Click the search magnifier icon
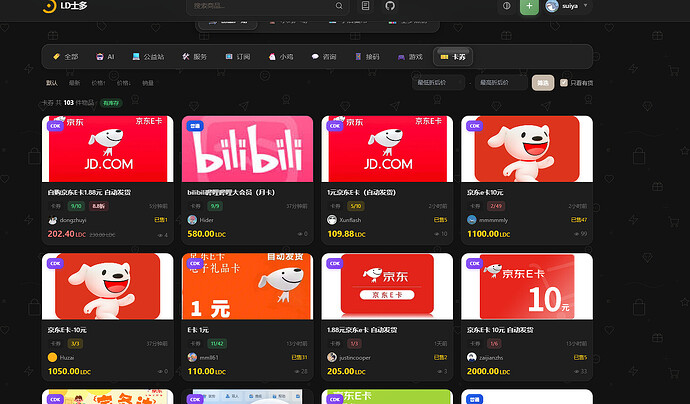690x404 pixels. coord(339,6)
